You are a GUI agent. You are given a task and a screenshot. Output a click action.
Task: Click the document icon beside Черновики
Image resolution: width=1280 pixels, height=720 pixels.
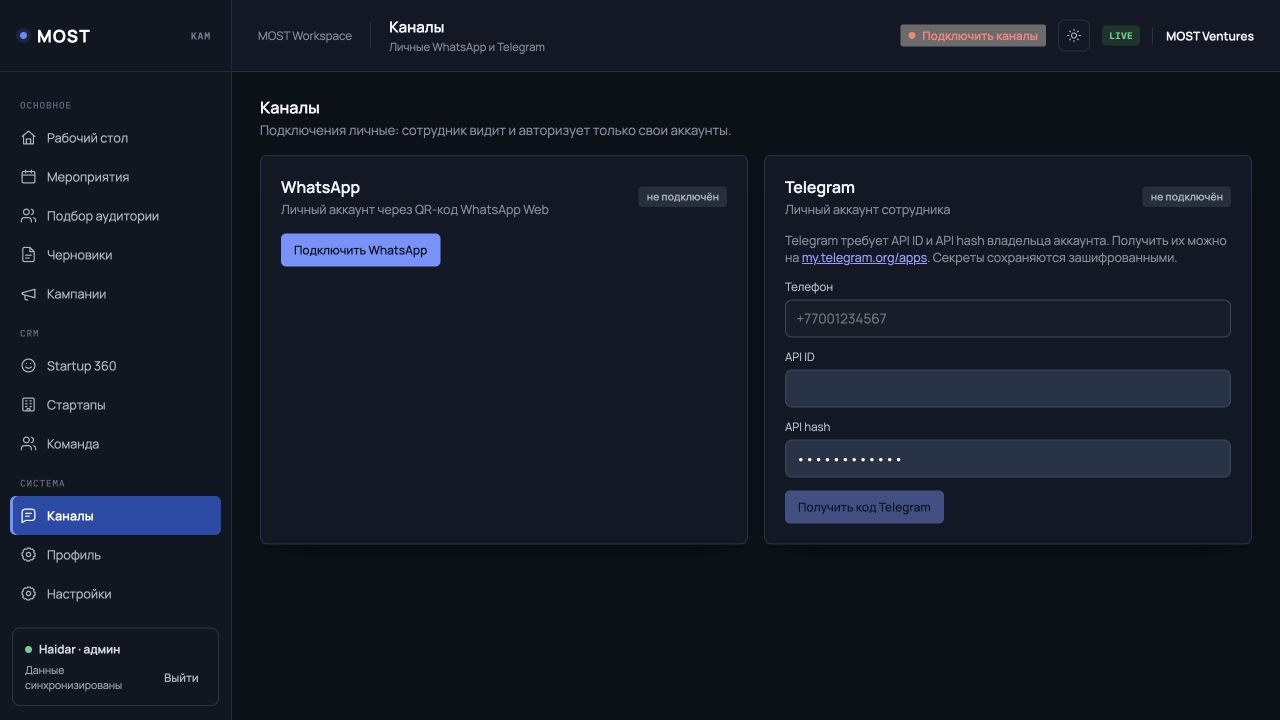(28, 255)
